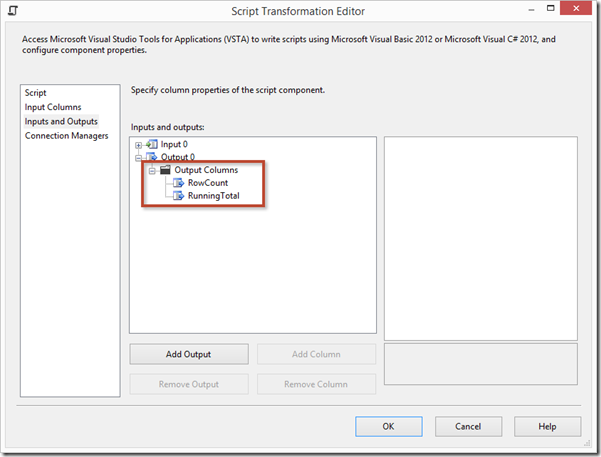601x457 pixels.
Task: Minimize the Script Transformation Editor window
Action: coord(531,10)
